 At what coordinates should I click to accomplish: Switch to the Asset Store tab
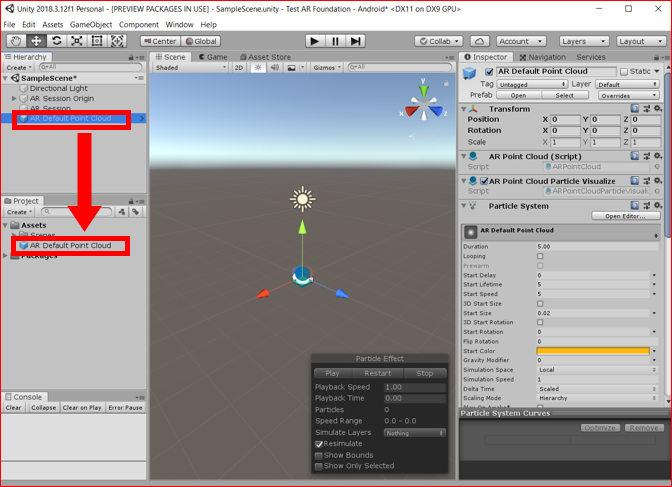[x=265, y=57]
